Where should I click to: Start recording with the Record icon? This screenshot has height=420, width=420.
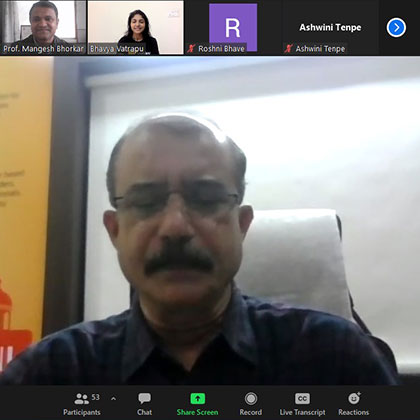coord(251,398)
